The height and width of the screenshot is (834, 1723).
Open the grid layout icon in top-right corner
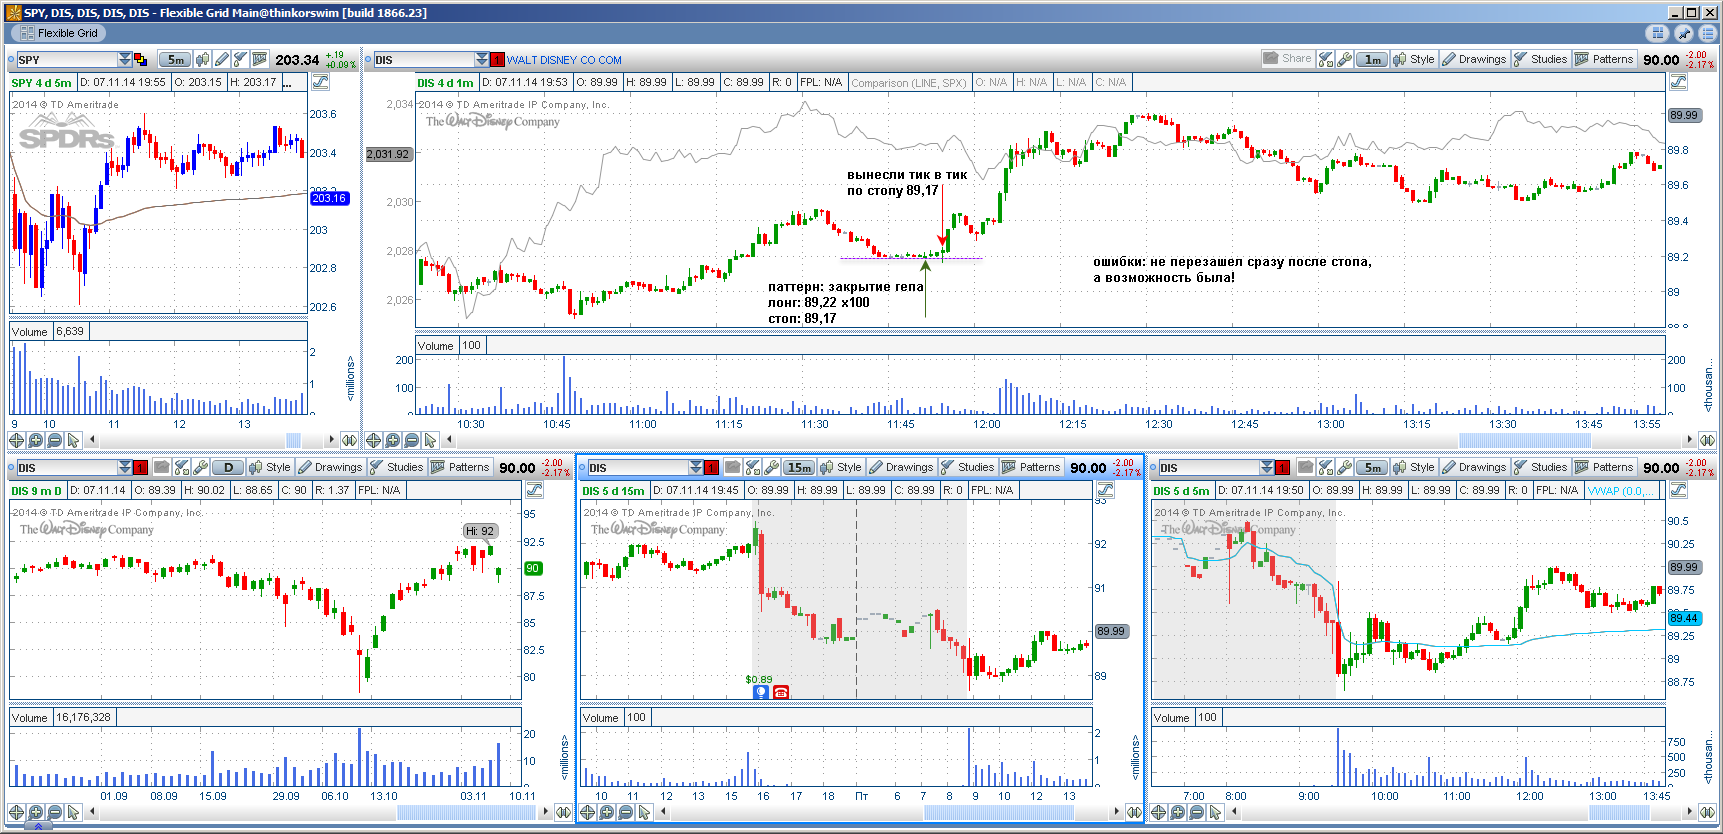tap(1658, 33)
